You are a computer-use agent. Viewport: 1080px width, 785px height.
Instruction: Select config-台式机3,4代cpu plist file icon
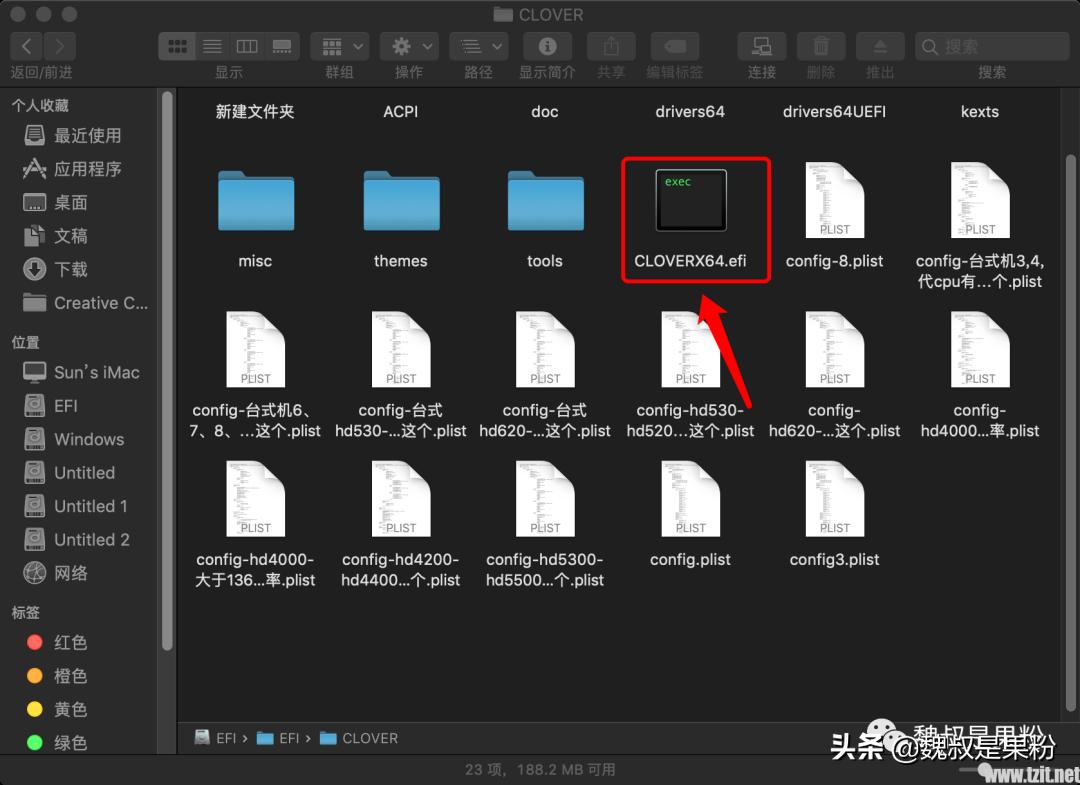click(979, 200)
